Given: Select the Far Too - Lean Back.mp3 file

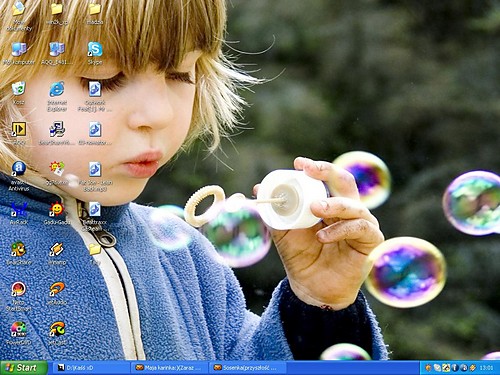Looking at the screenshot, I should click(x=95, y=169).
